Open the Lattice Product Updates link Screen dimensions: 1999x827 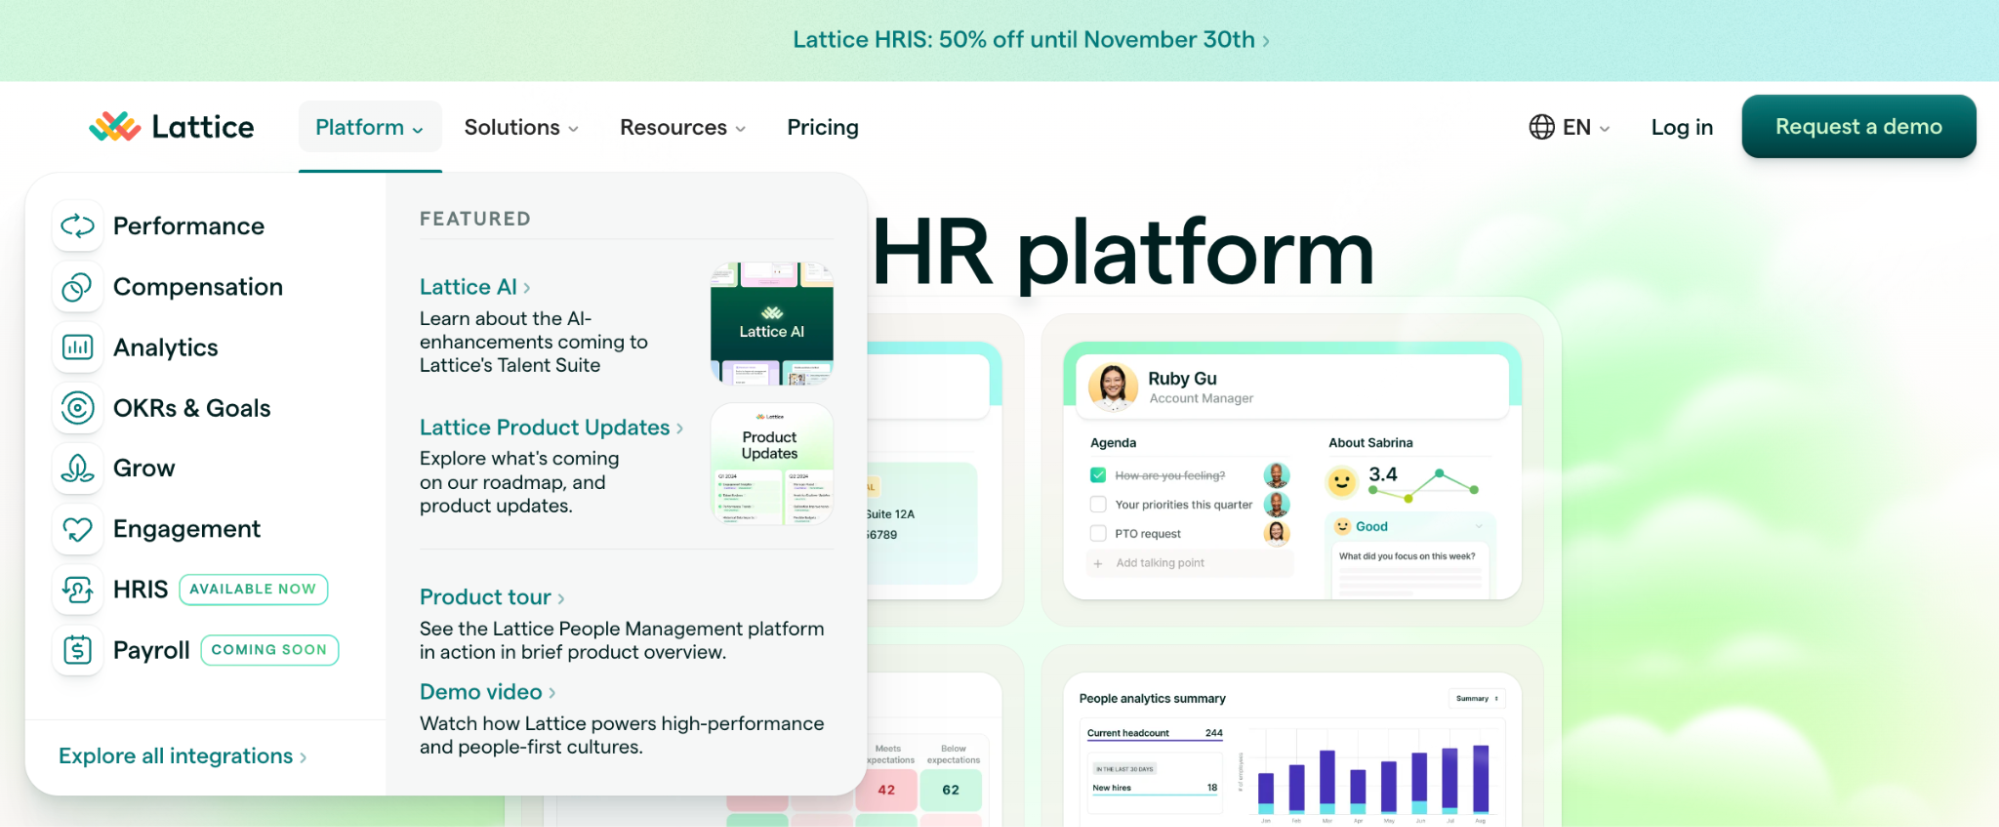[x=551, y=427]
